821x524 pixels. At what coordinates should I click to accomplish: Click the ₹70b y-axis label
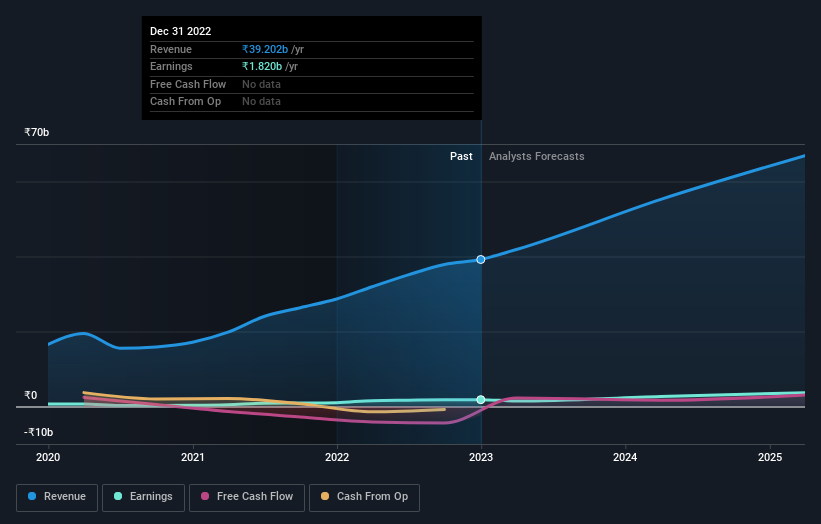click(37, 132)
